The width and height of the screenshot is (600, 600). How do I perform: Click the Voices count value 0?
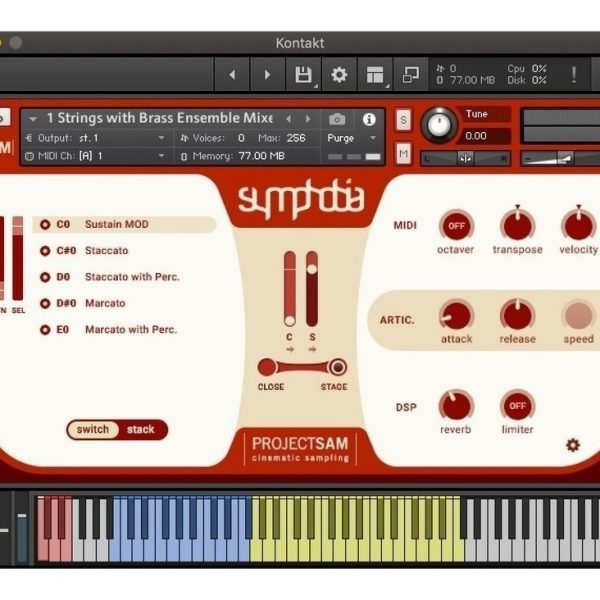click(241, 138)
